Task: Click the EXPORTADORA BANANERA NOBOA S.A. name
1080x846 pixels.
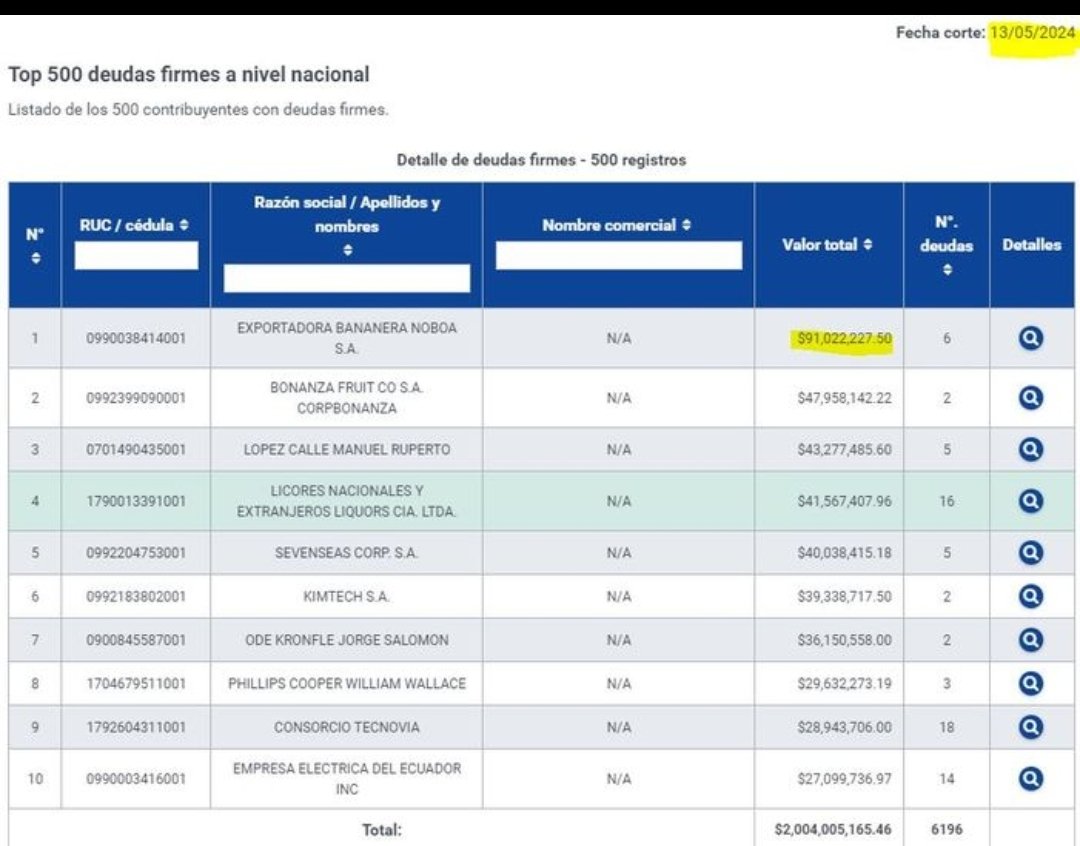Action: [x=347, y=338]
